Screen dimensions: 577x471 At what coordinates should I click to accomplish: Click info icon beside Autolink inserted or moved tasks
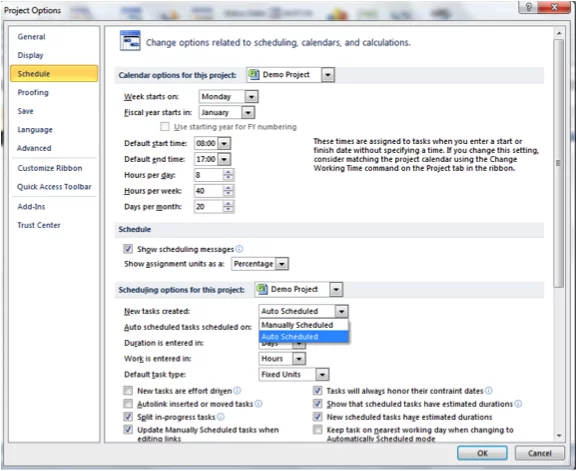(258, 404)
